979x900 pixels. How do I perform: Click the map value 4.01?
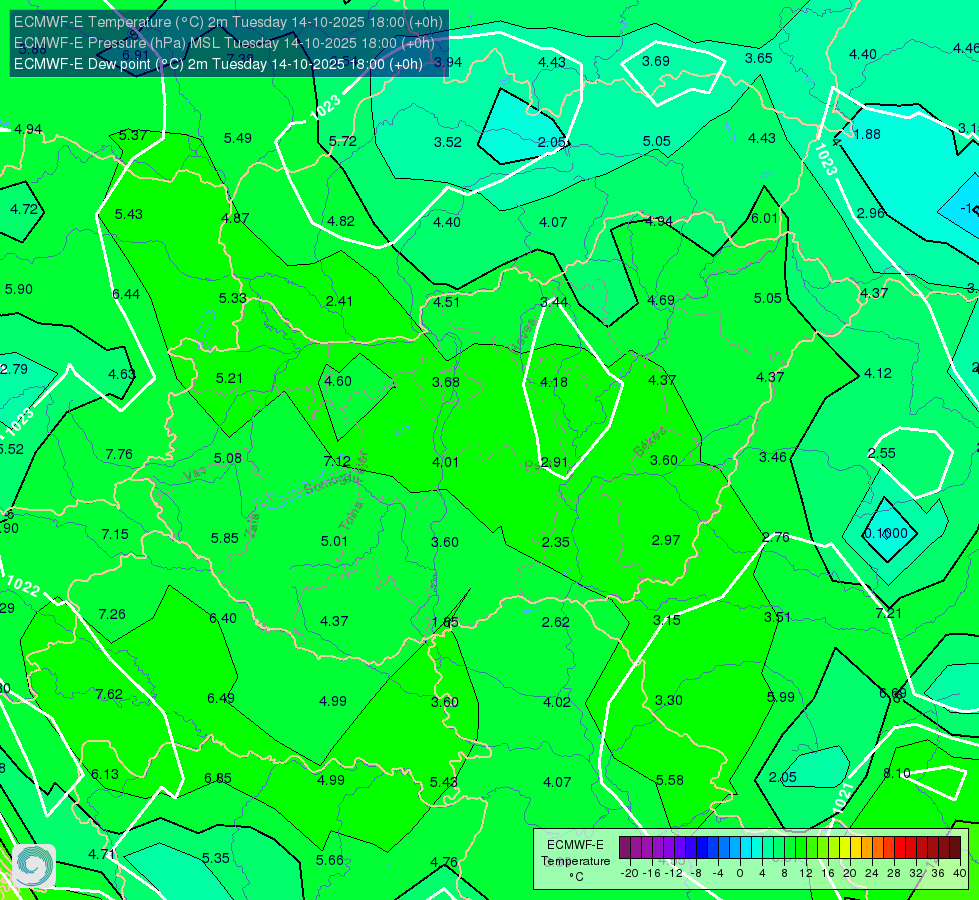(445, 462)
